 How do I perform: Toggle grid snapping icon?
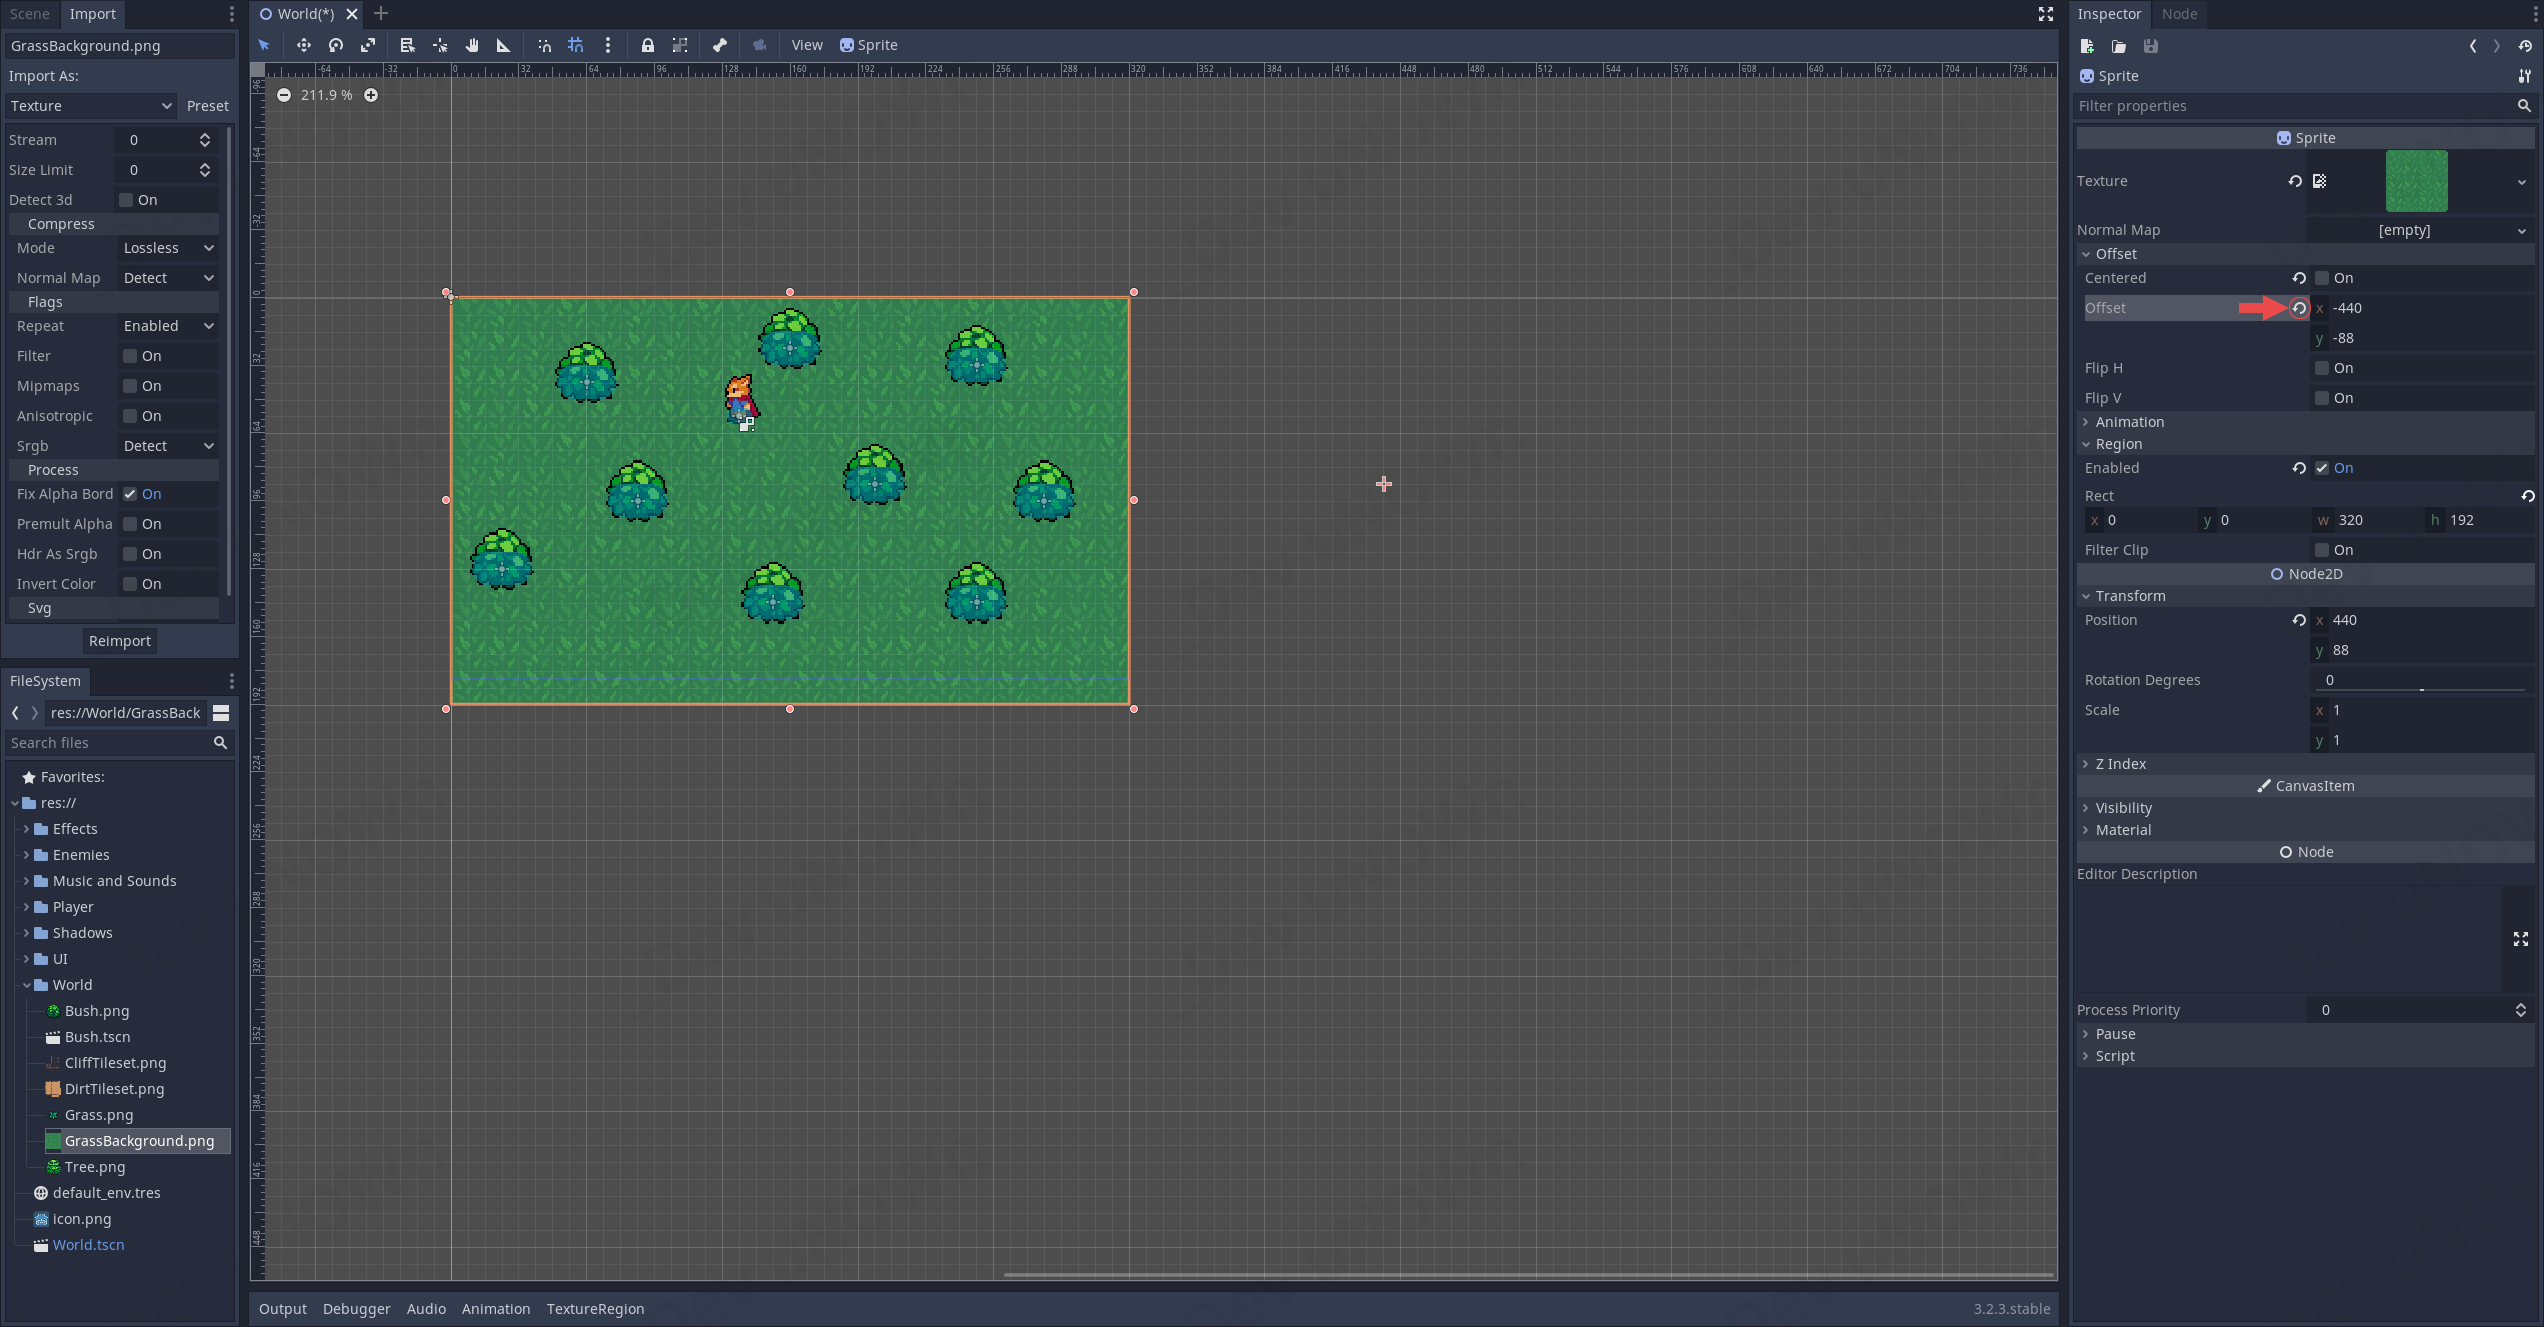point(576,45)
